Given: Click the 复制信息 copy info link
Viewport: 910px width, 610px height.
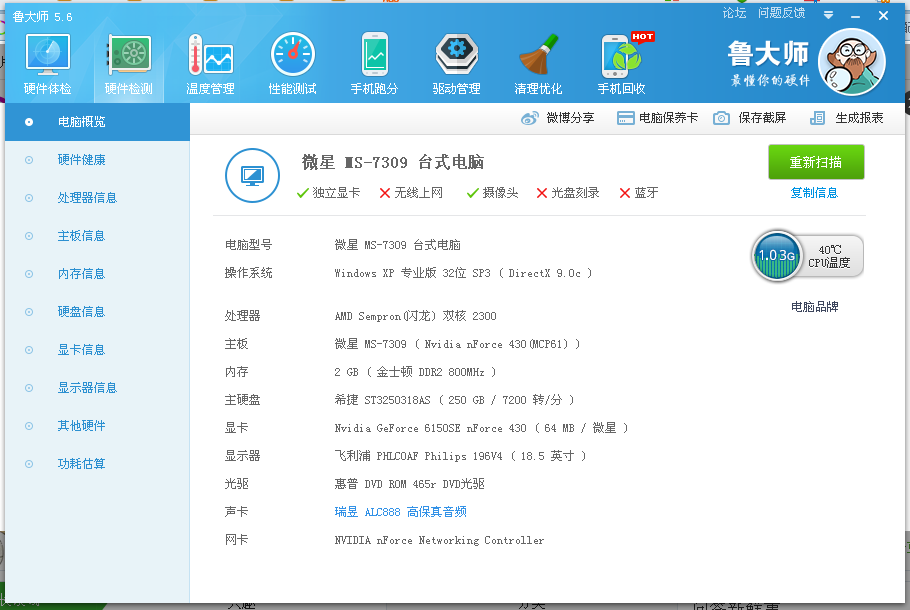Looking at the screenshot, I should pyautogui.click(x=815, y=192).
